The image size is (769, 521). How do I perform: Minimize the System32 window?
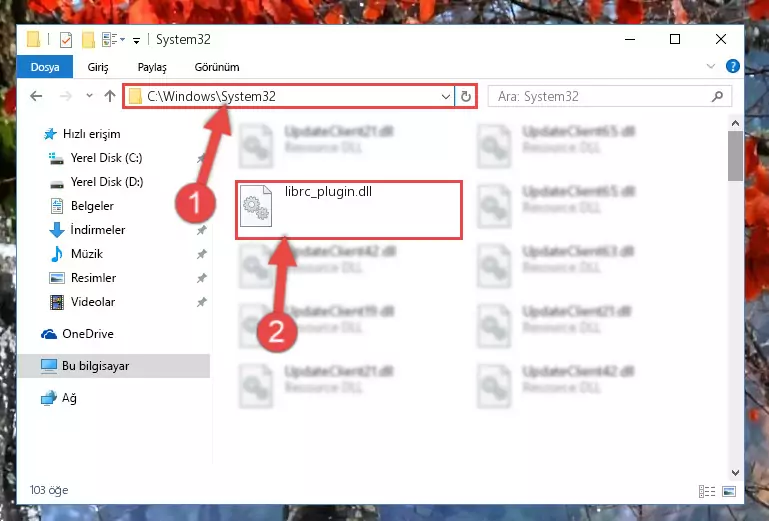[x=630, y=39]
